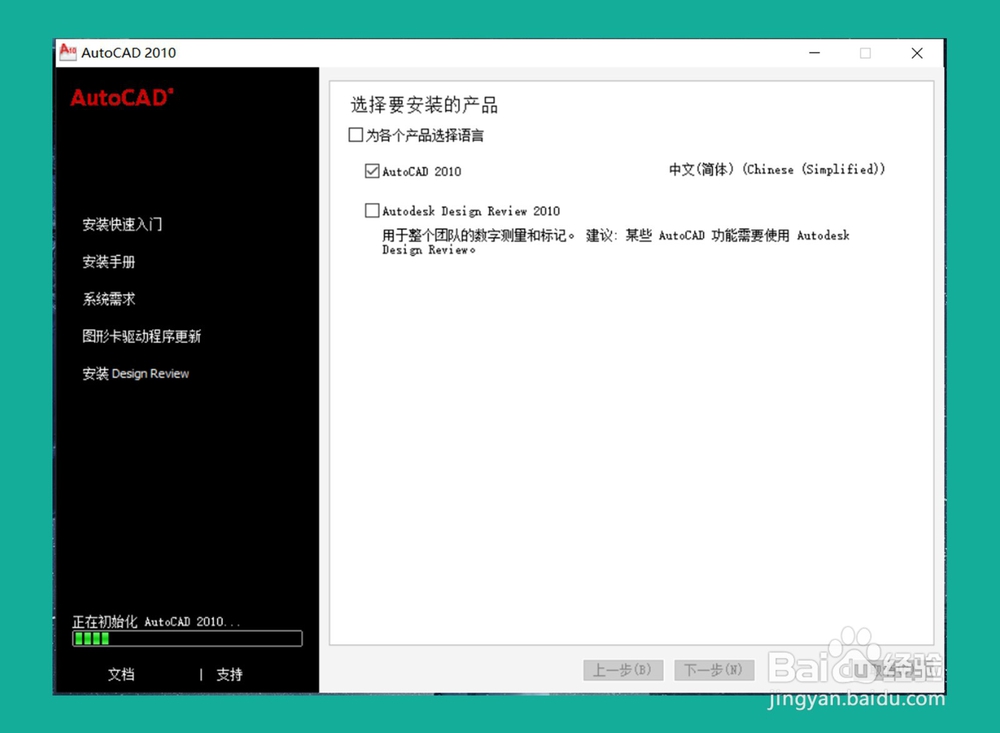Click the 文档 link at bottom
The width and height of the screenshot is (1000, 733).
[x=121, y=674]
